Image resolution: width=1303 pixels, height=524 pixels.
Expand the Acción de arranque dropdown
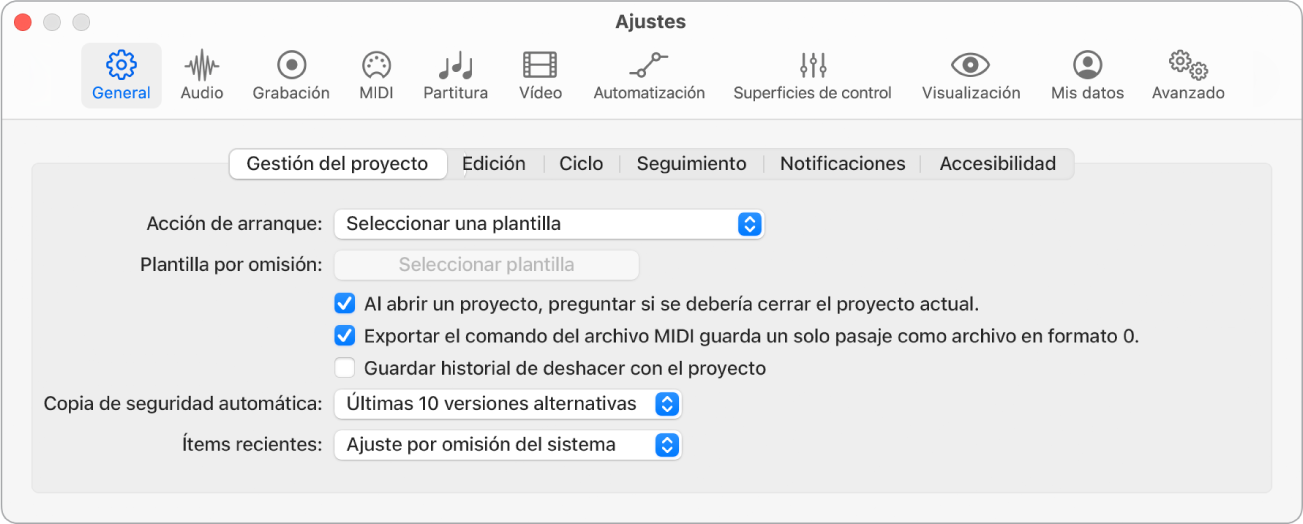point(549,224)
